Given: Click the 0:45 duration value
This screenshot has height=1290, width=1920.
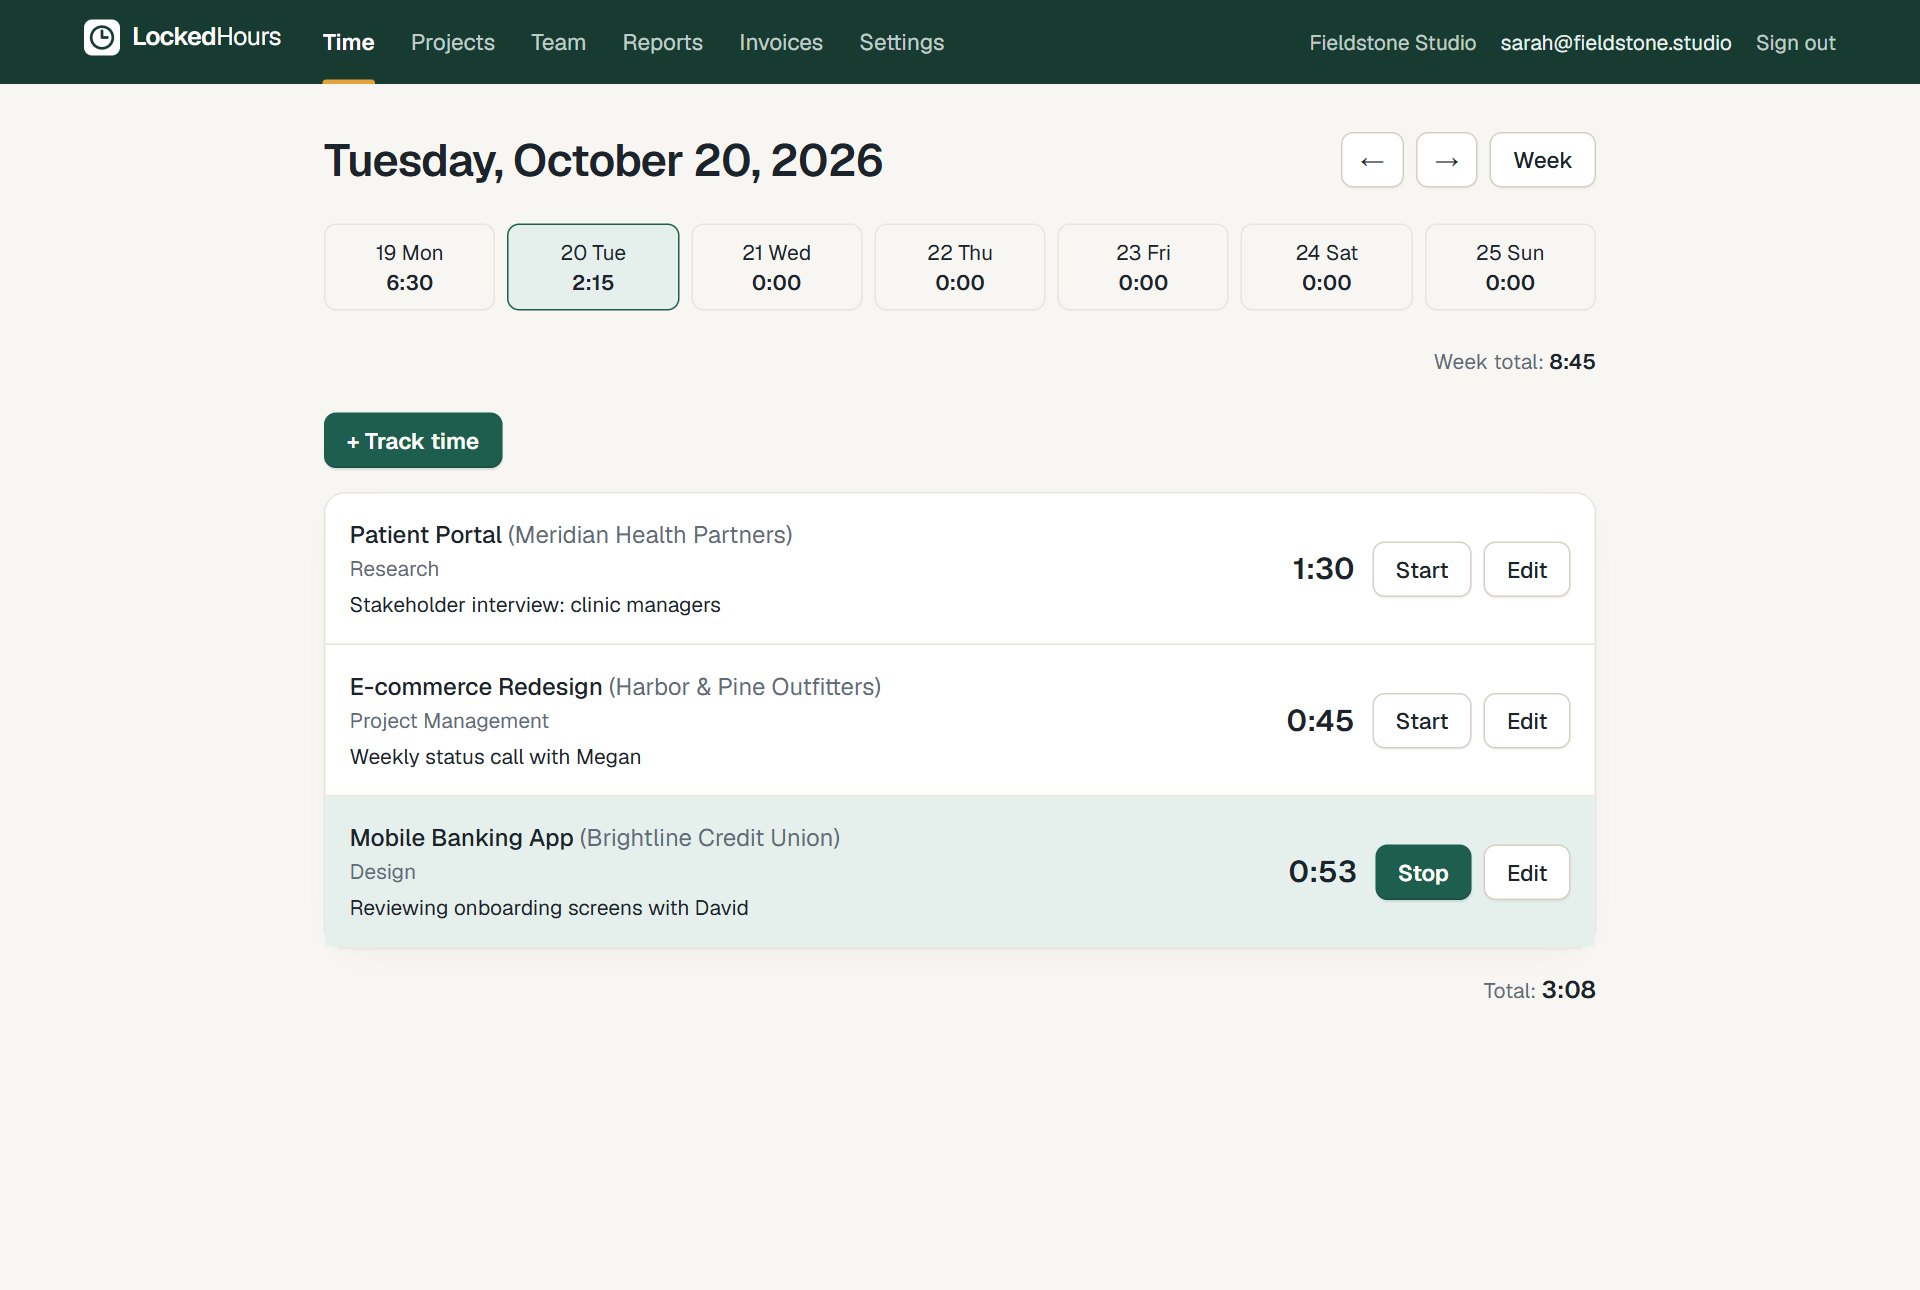Looking at the screenshot, I should point(1319,720).
